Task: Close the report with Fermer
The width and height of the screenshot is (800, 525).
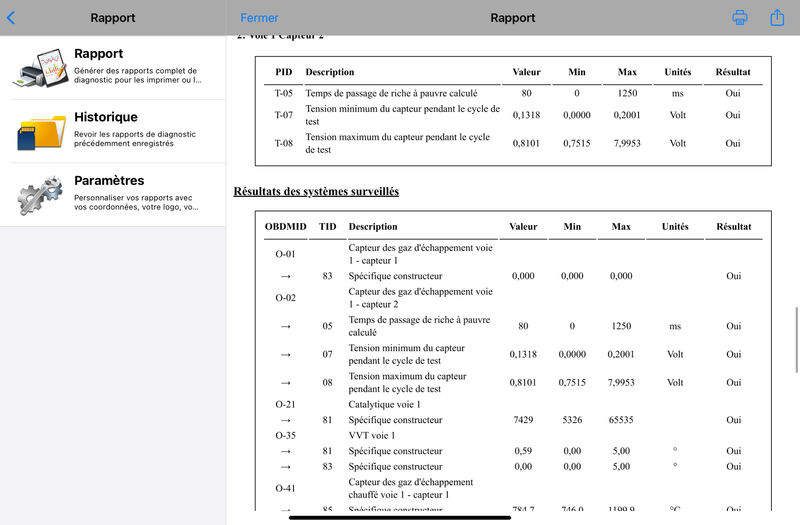Action: click(259, 18)
